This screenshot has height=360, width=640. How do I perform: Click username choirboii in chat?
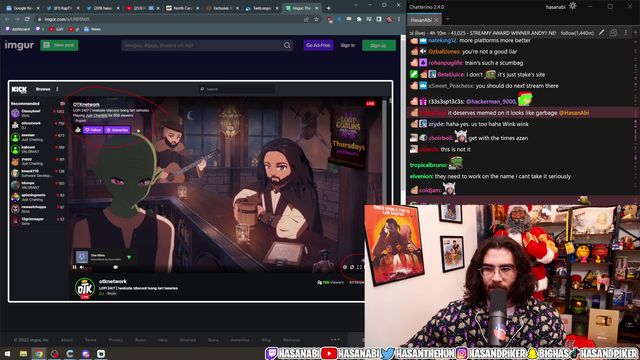click(x=440, y=138)
